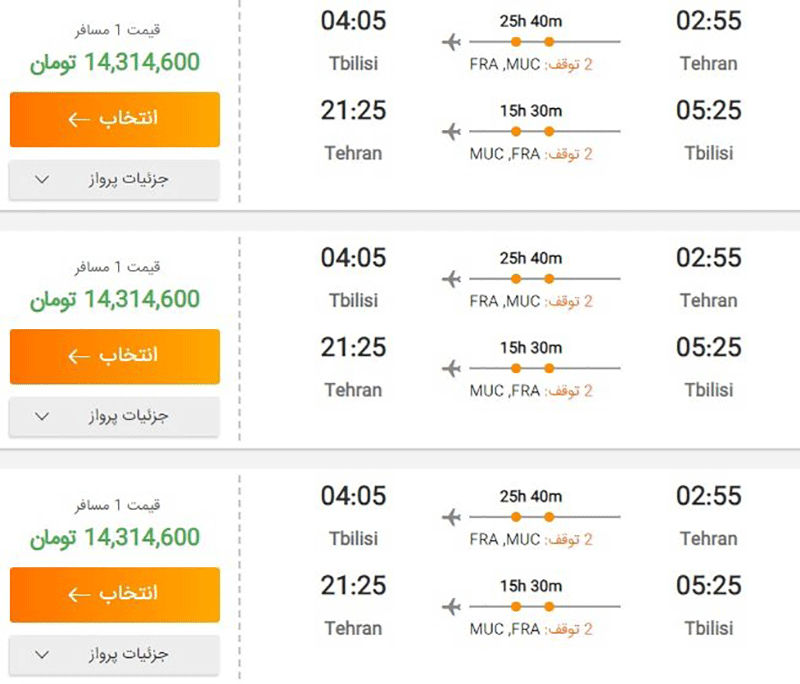Click the chevron arrow on the top card's جزئیات پرواز
This screenshot has height=684, width=800.
pos(42,180)
